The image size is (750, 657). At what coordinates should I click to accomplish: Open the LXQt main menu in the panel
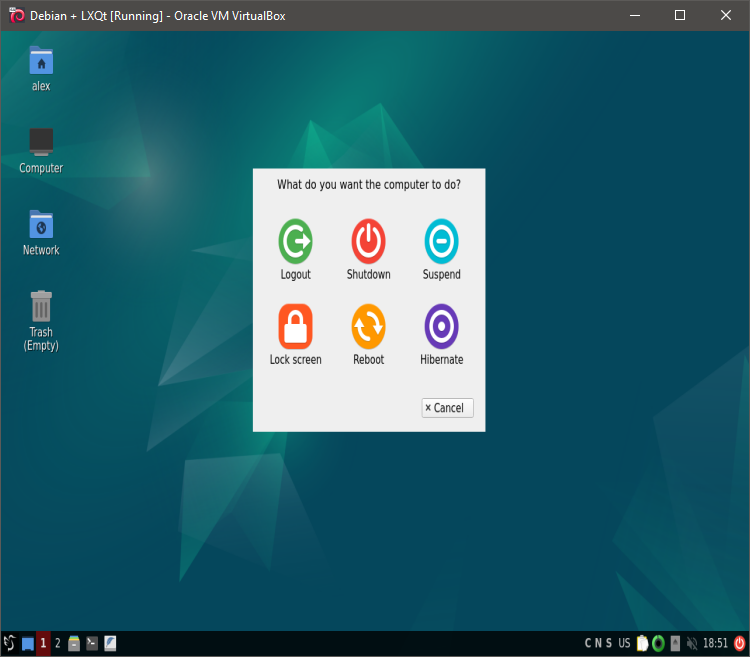(x=9, y=643)
